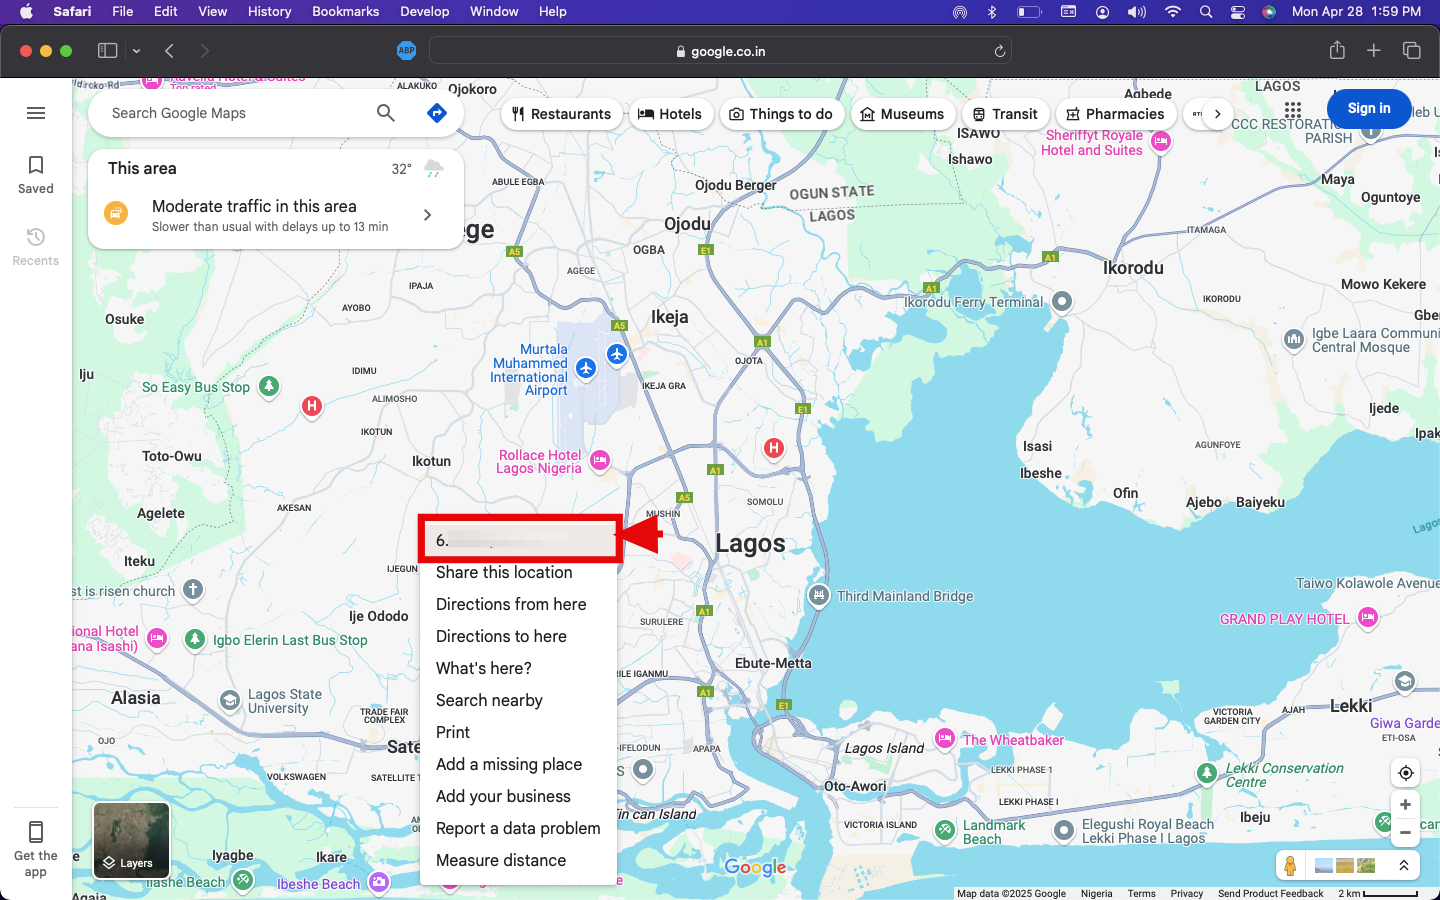
Task: Open directions using the blue arrow icon
Action: 436,113
